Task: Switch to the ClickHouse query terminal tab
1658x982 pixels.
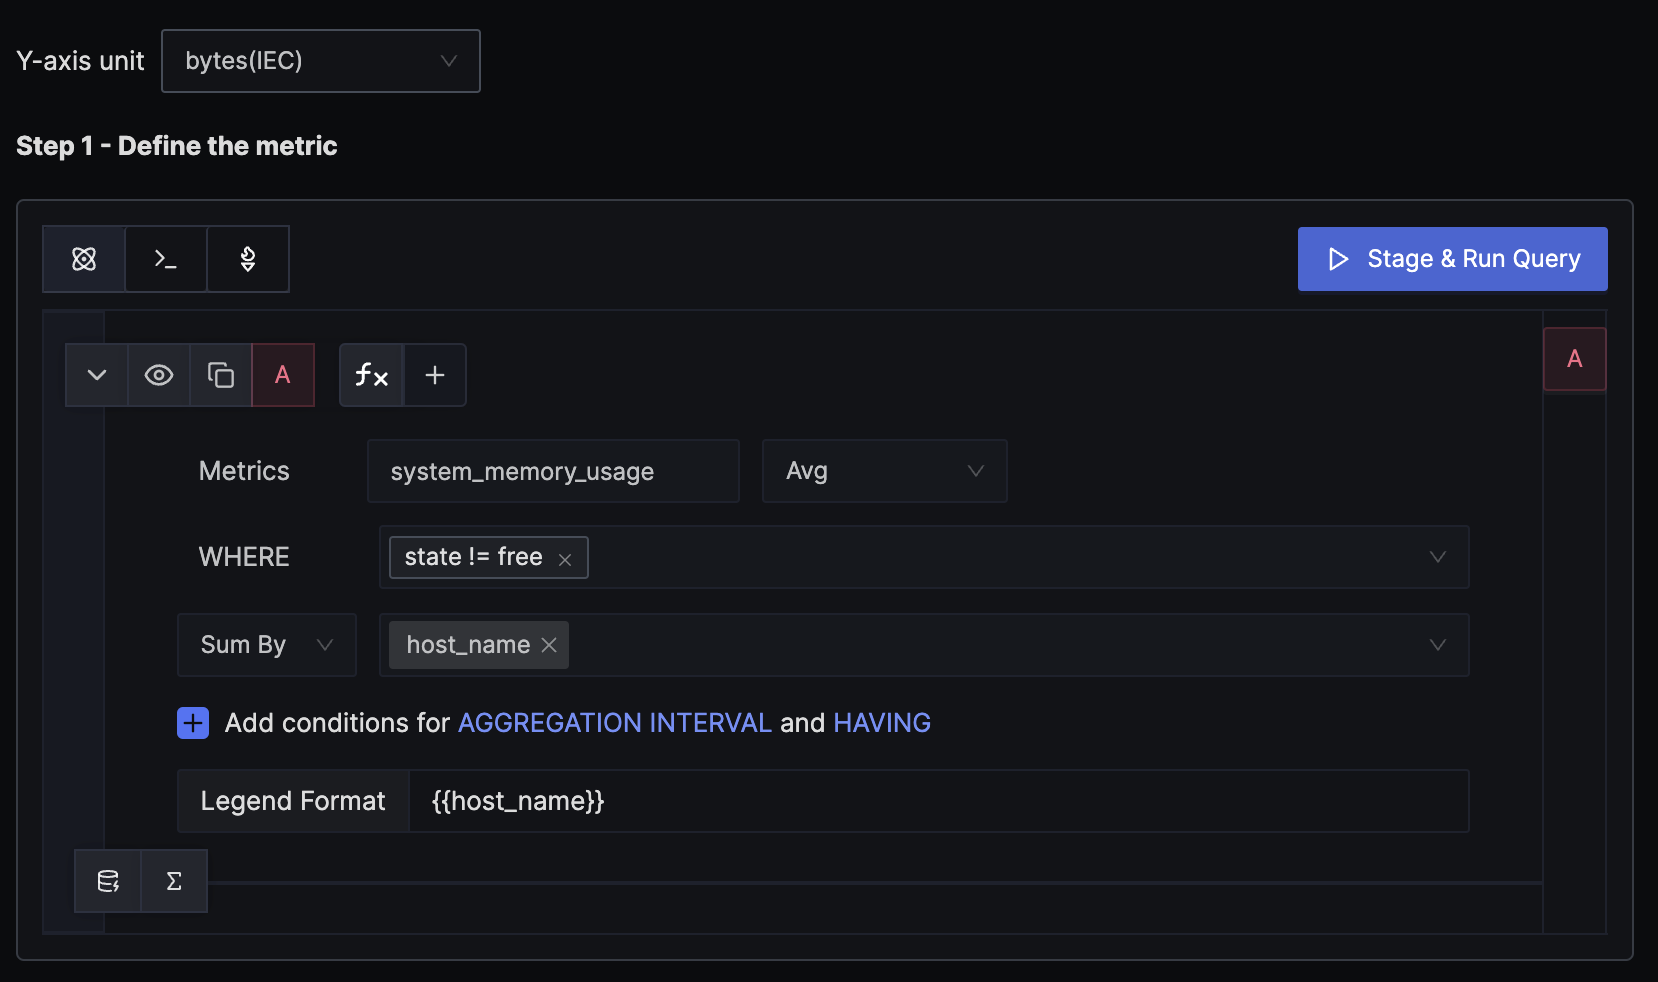Action: pos(166,259)
